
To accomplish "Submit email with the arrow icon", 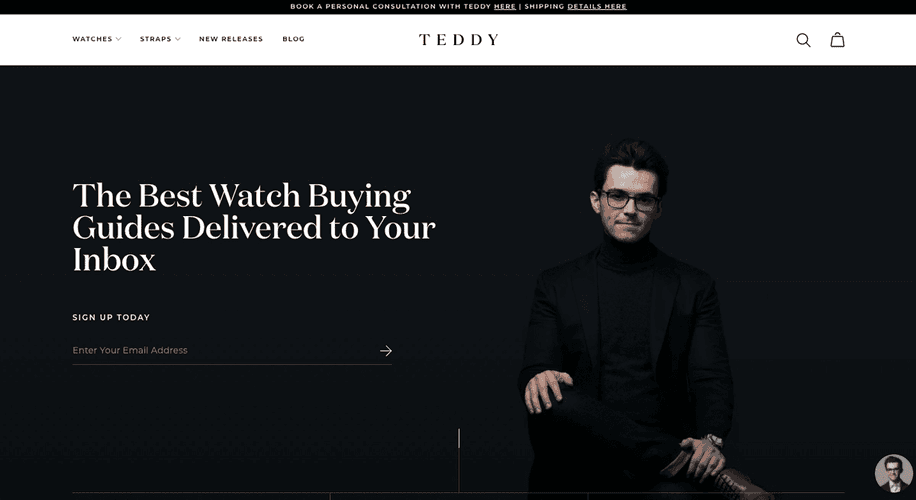I will click(x=386, y=350).
